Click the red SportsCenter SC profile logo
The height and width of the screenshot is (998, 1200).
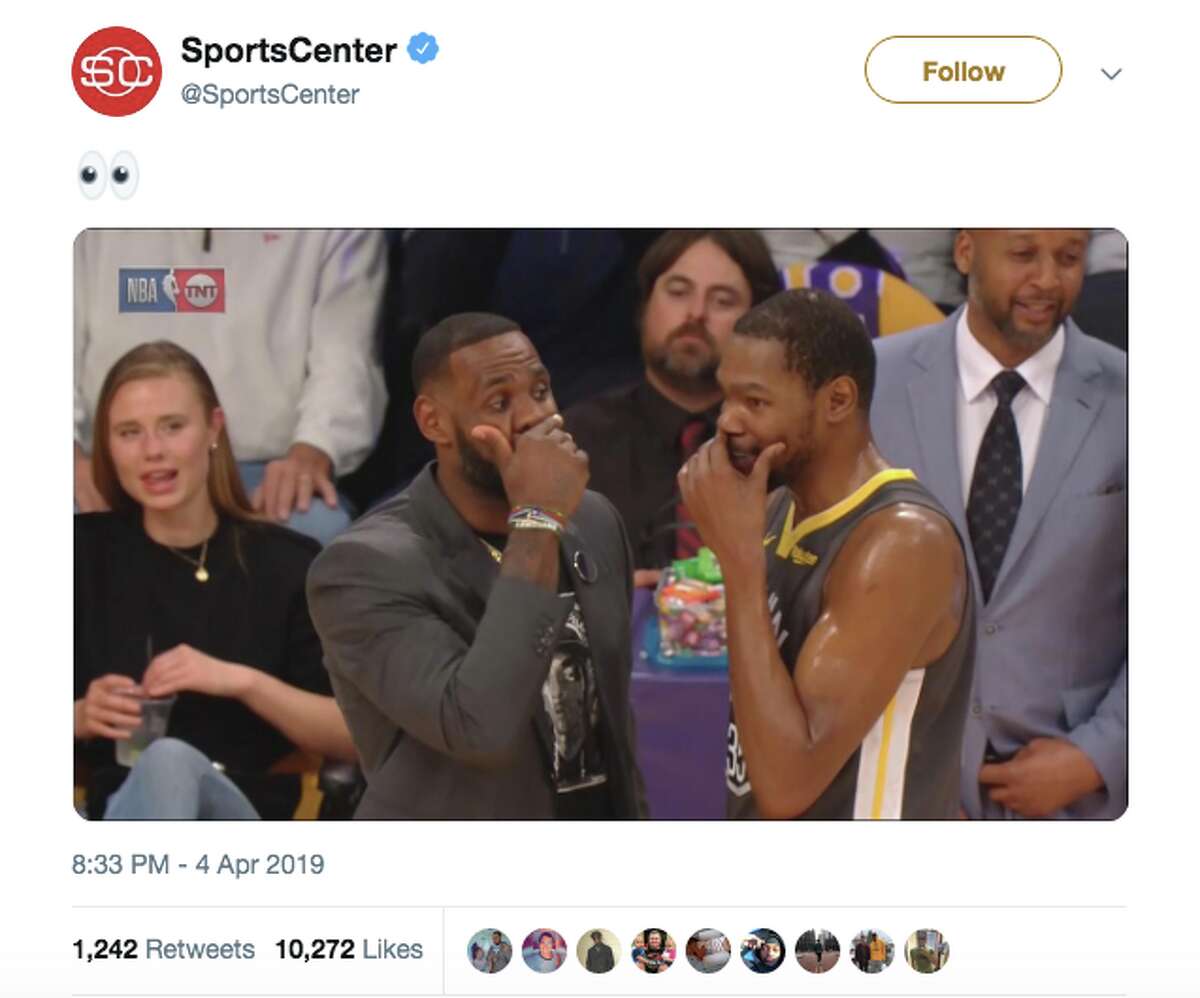pyautogui.click(x=116, y=71)
